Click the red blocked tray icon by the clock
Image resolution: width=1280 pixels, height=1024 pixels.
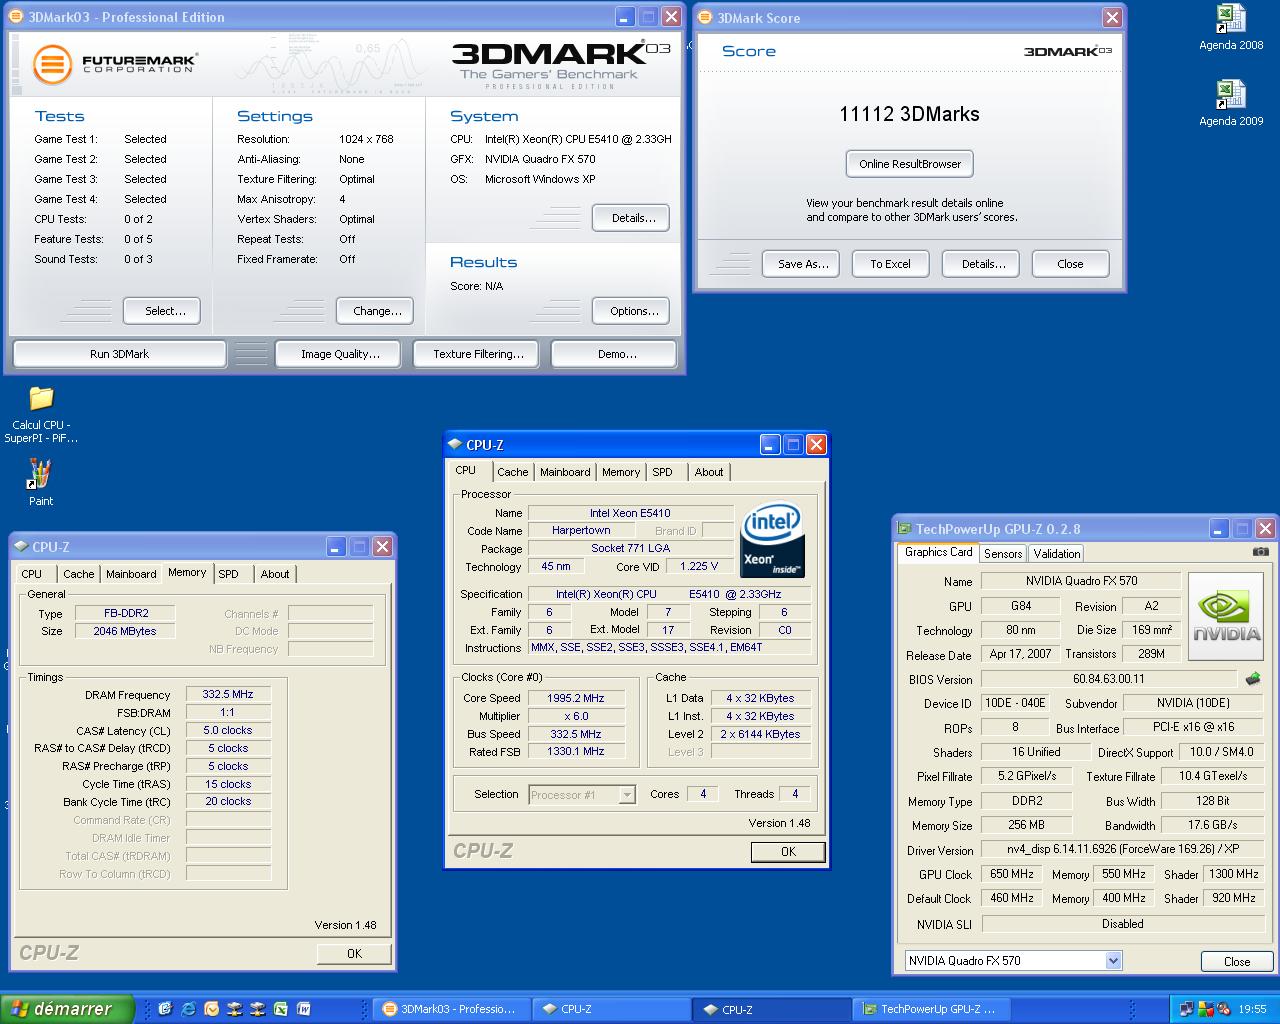[x=1224, y=1009]
